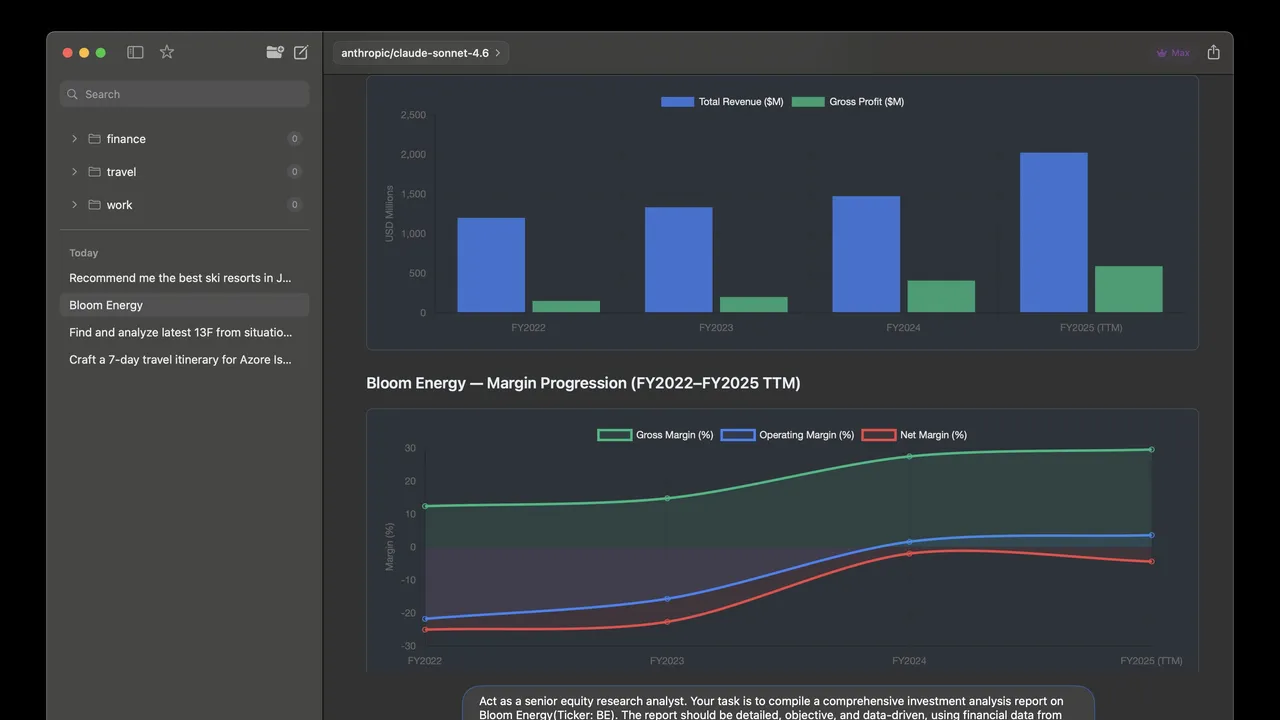Open the Bloom Energy chat

(x=184, y=305)
